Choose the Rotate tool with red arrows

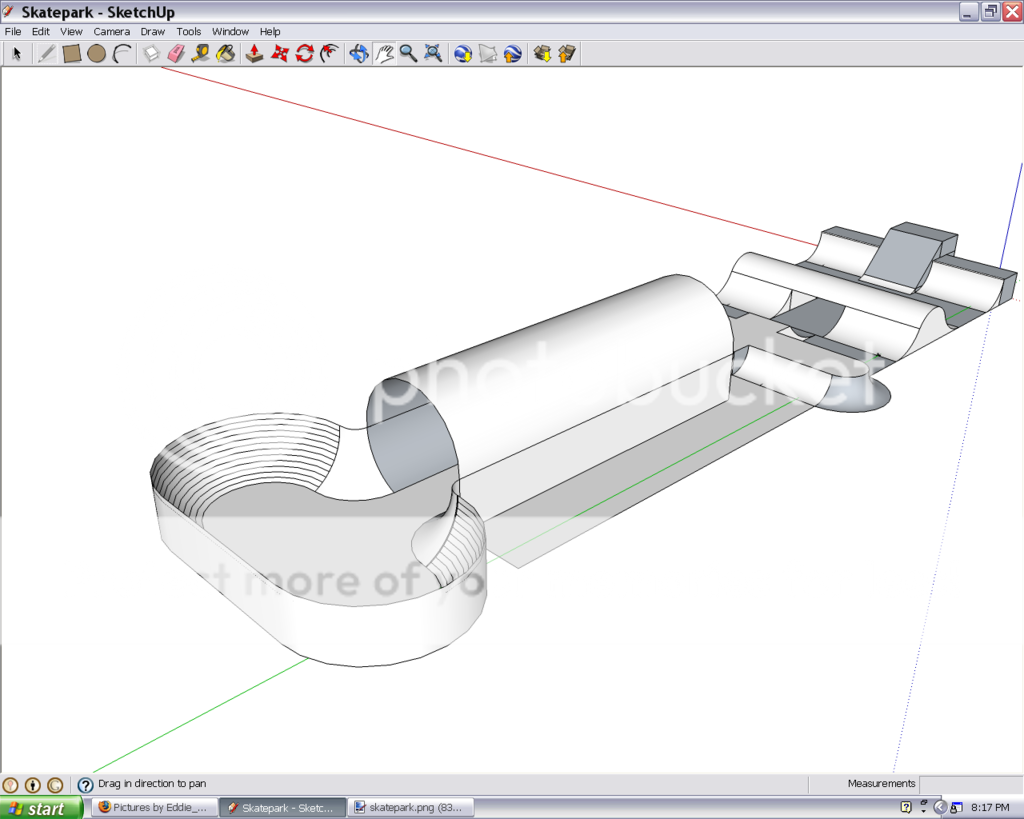pos(305,54)
